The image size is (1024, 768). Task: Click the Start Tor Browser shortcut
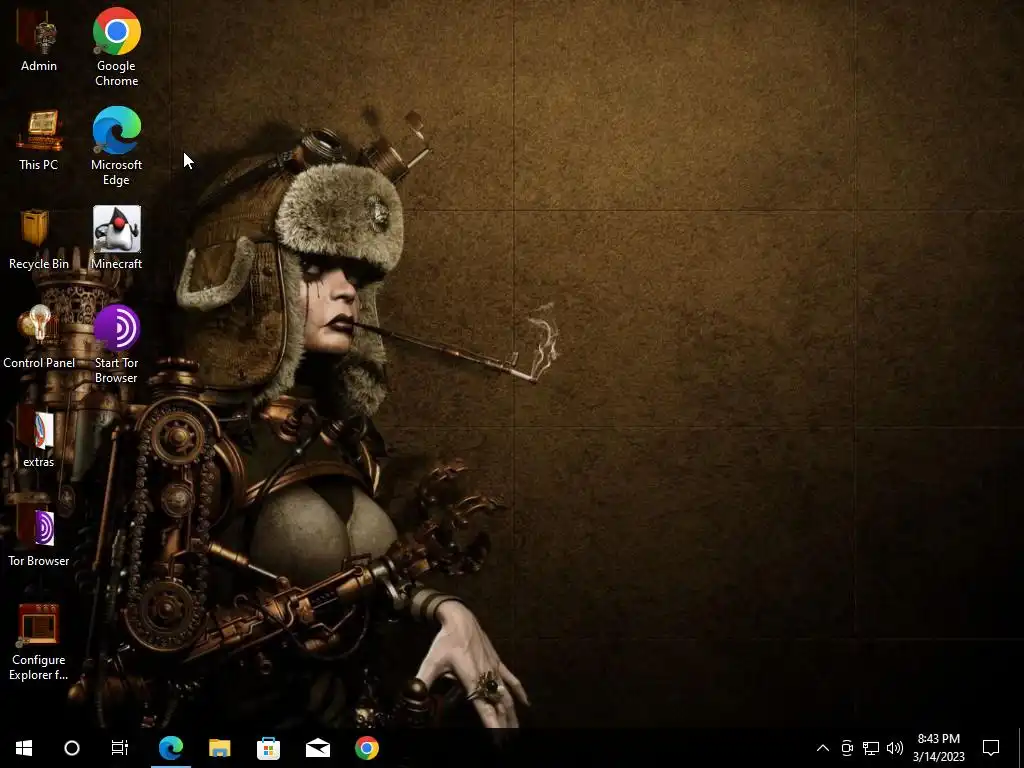pos(116,344)
